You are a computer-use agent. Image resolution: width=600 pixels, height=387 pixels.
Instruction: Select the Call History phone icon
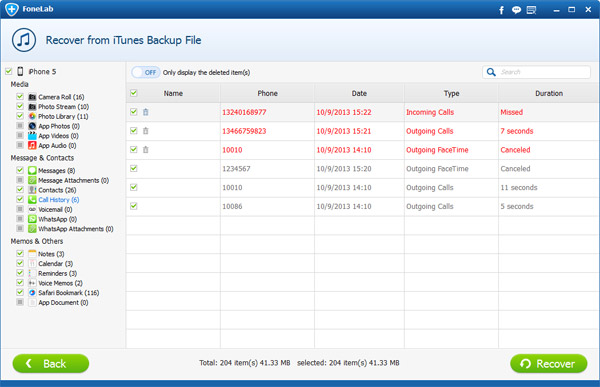click(32, 199)
